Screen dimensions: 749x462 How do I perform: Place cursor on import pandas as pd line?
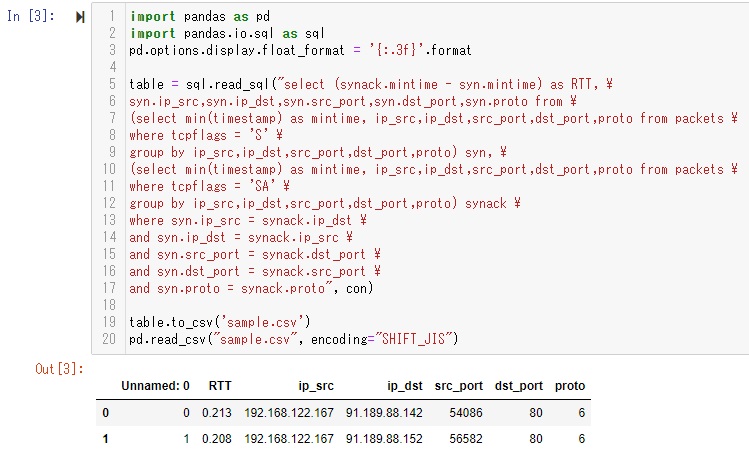(200, 17)
